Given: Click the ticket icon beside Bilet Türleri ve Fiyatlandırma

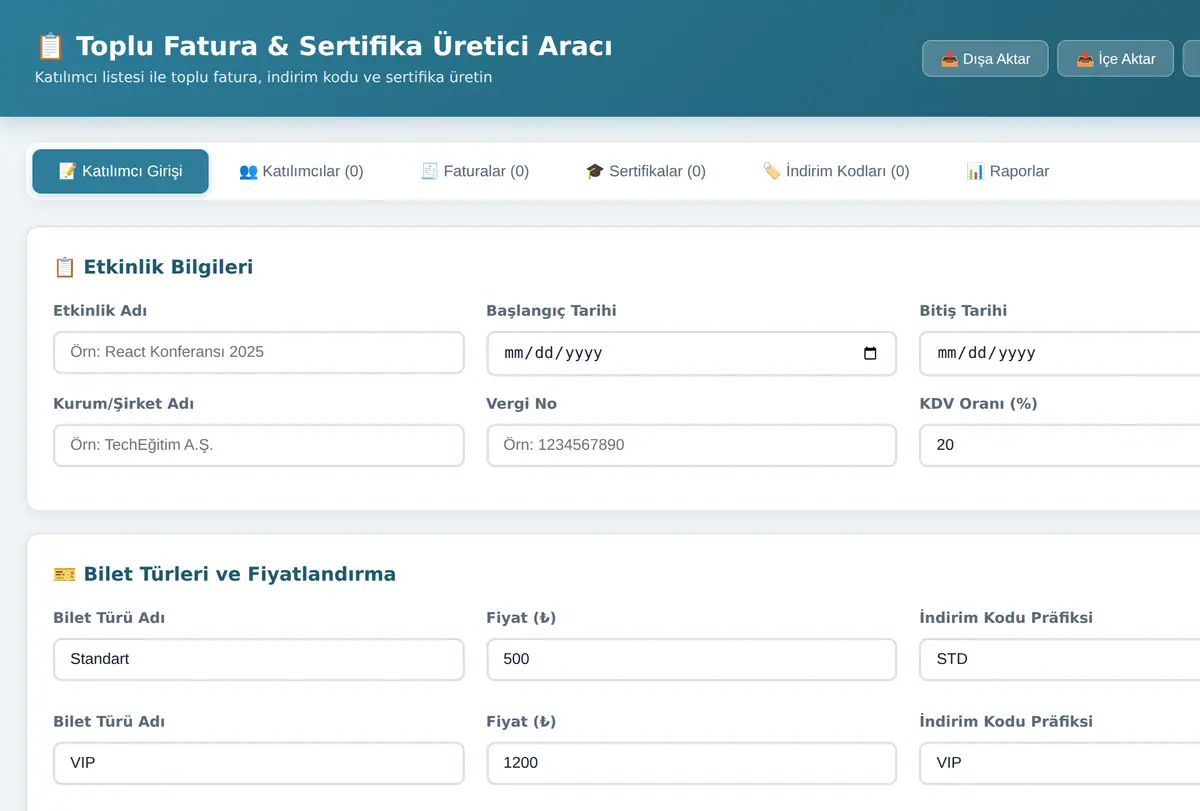Looking at the screenshot, I should click(x=64, y=574).
